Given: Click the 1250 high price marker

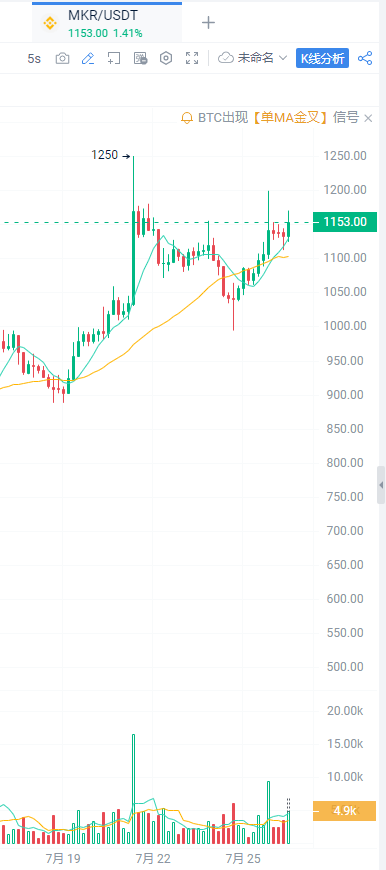Looking at the screenshot, I should click(110, 155).
